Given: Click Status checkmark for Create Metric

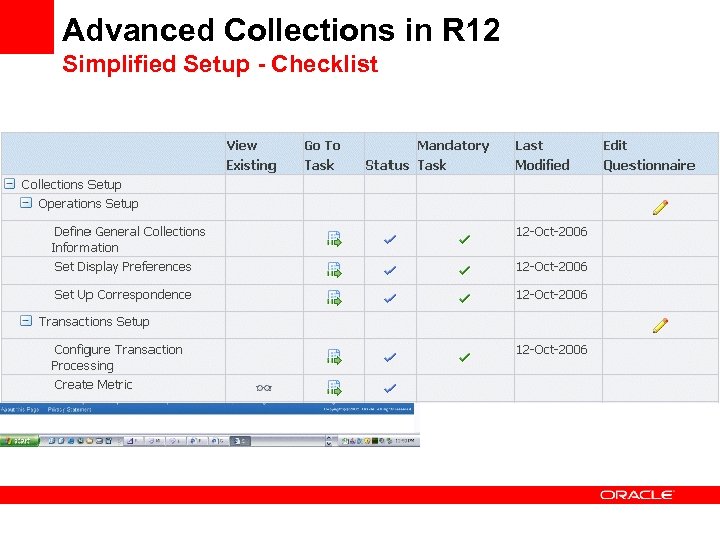Looking at the screenshot, I should pos(390,388).
